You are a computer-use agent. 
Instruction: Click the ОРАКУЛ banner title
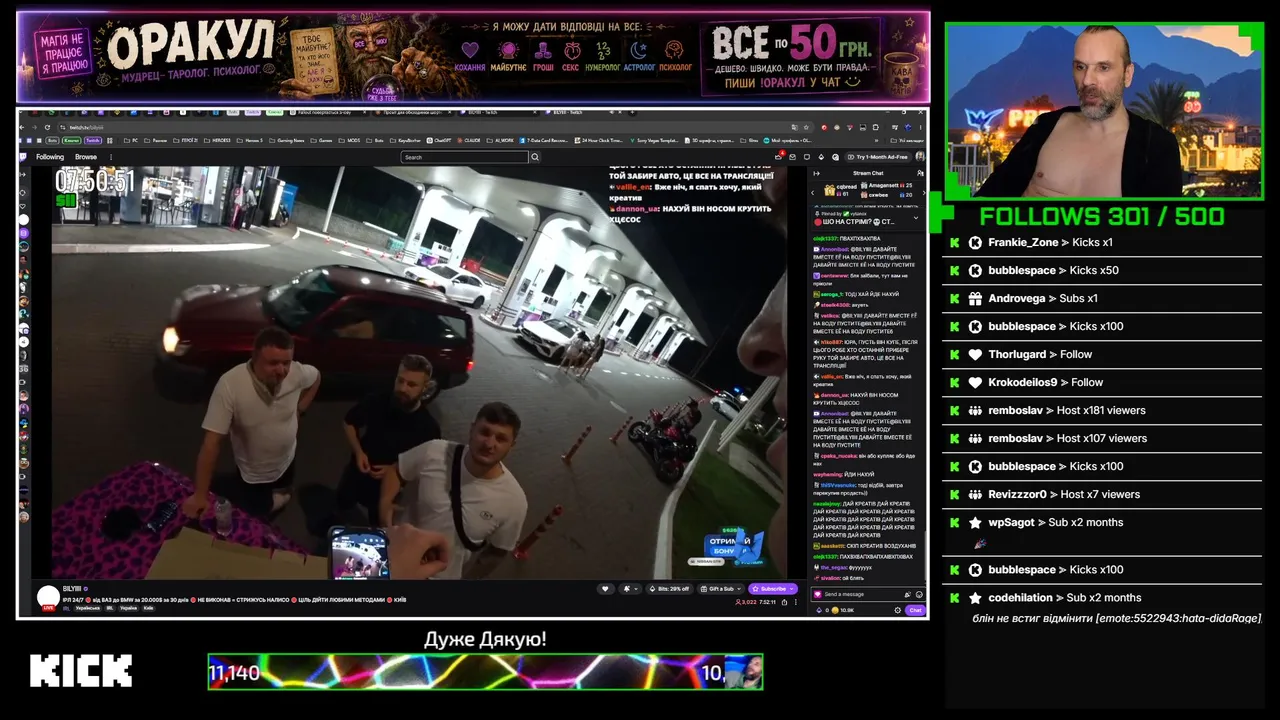pyautogui.click(x=191, y=43)
